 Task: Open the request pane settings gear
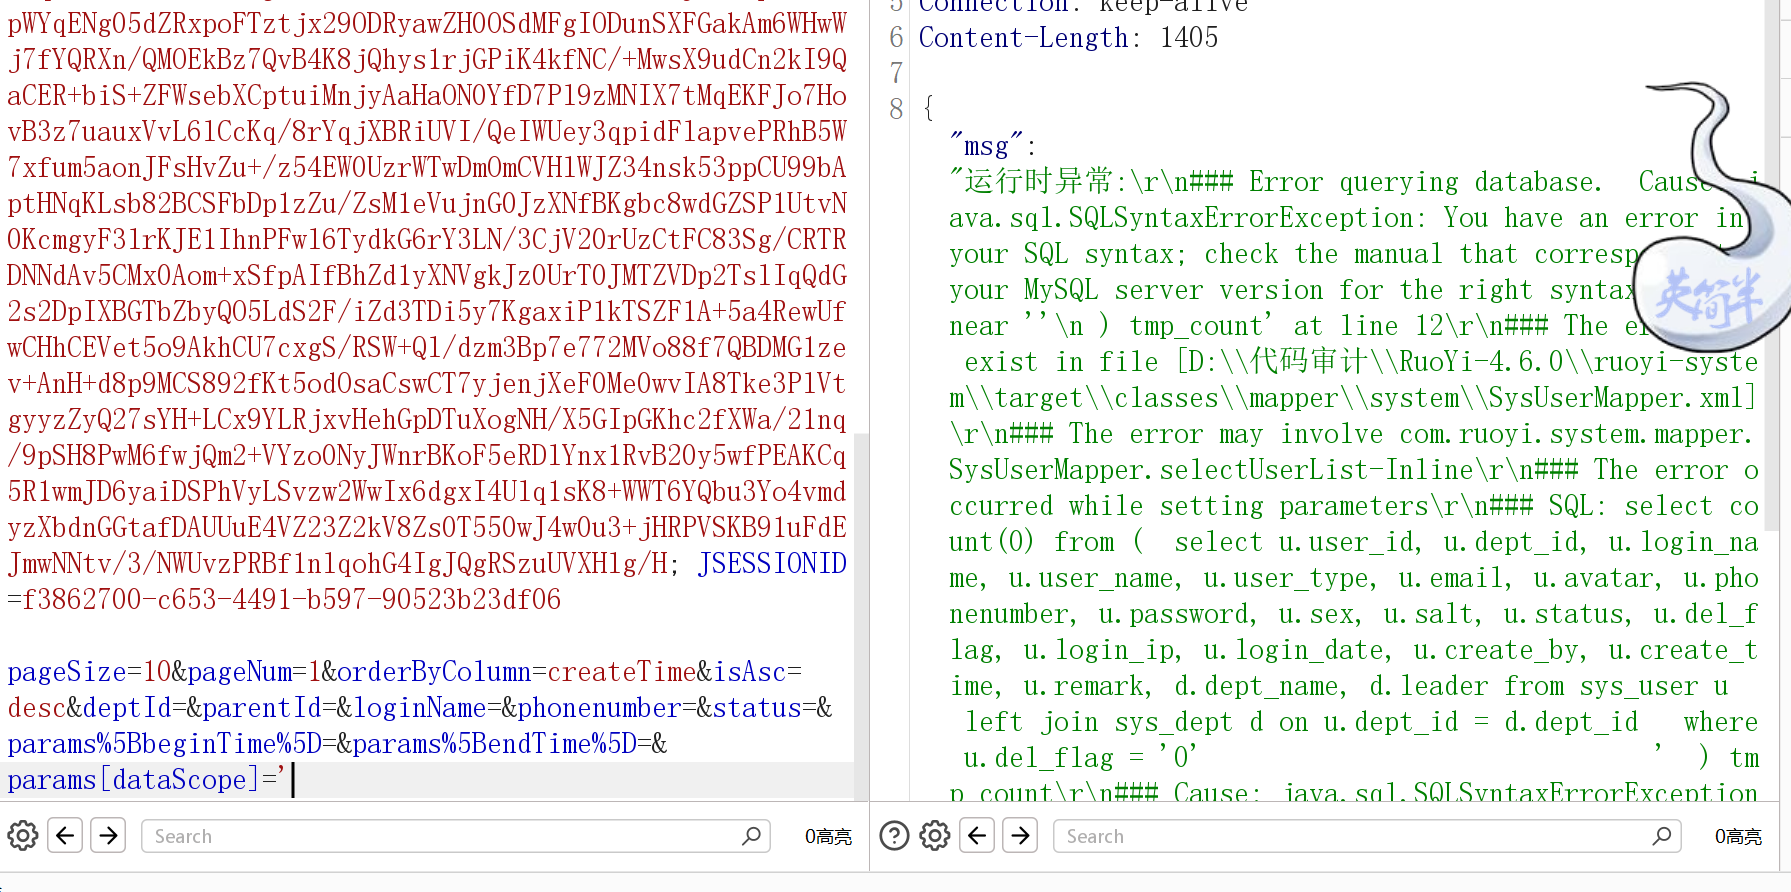coord(23,835)
